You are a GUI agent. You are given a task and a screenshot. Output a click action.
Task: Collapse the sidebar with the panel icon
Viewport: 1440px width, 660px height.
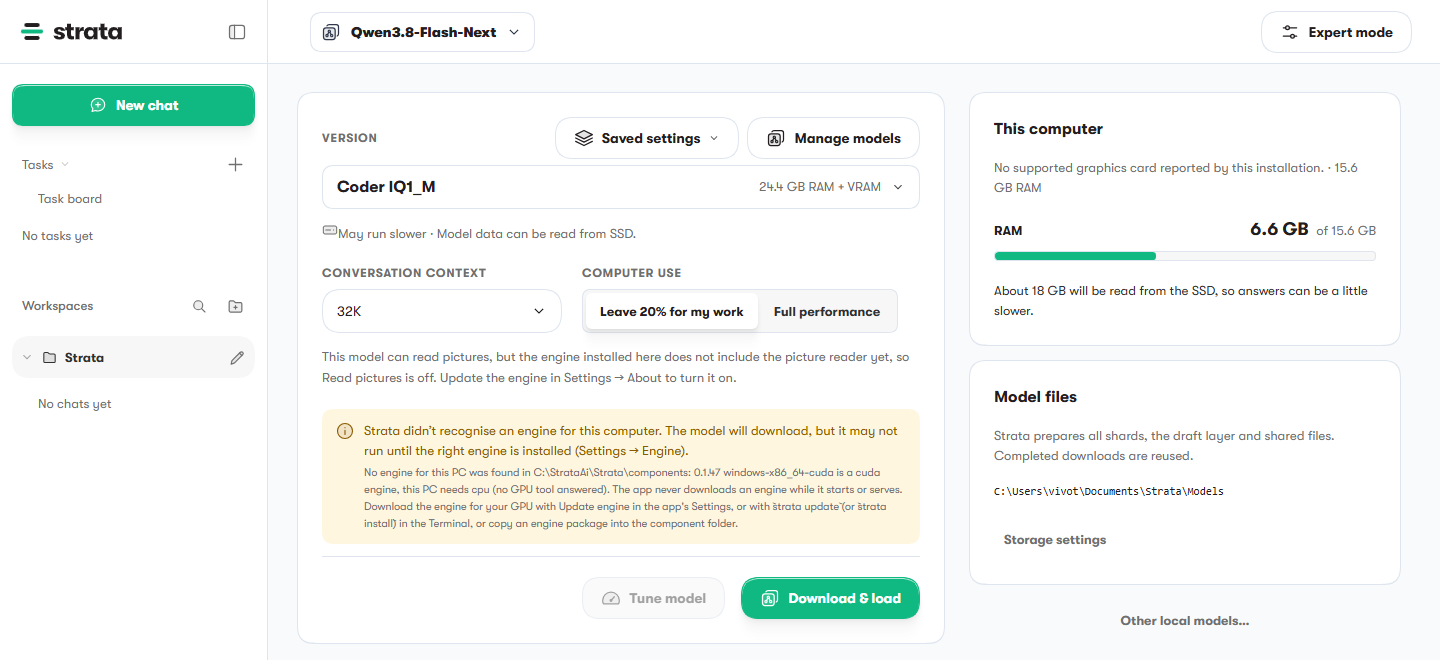(x=237, y=32)
